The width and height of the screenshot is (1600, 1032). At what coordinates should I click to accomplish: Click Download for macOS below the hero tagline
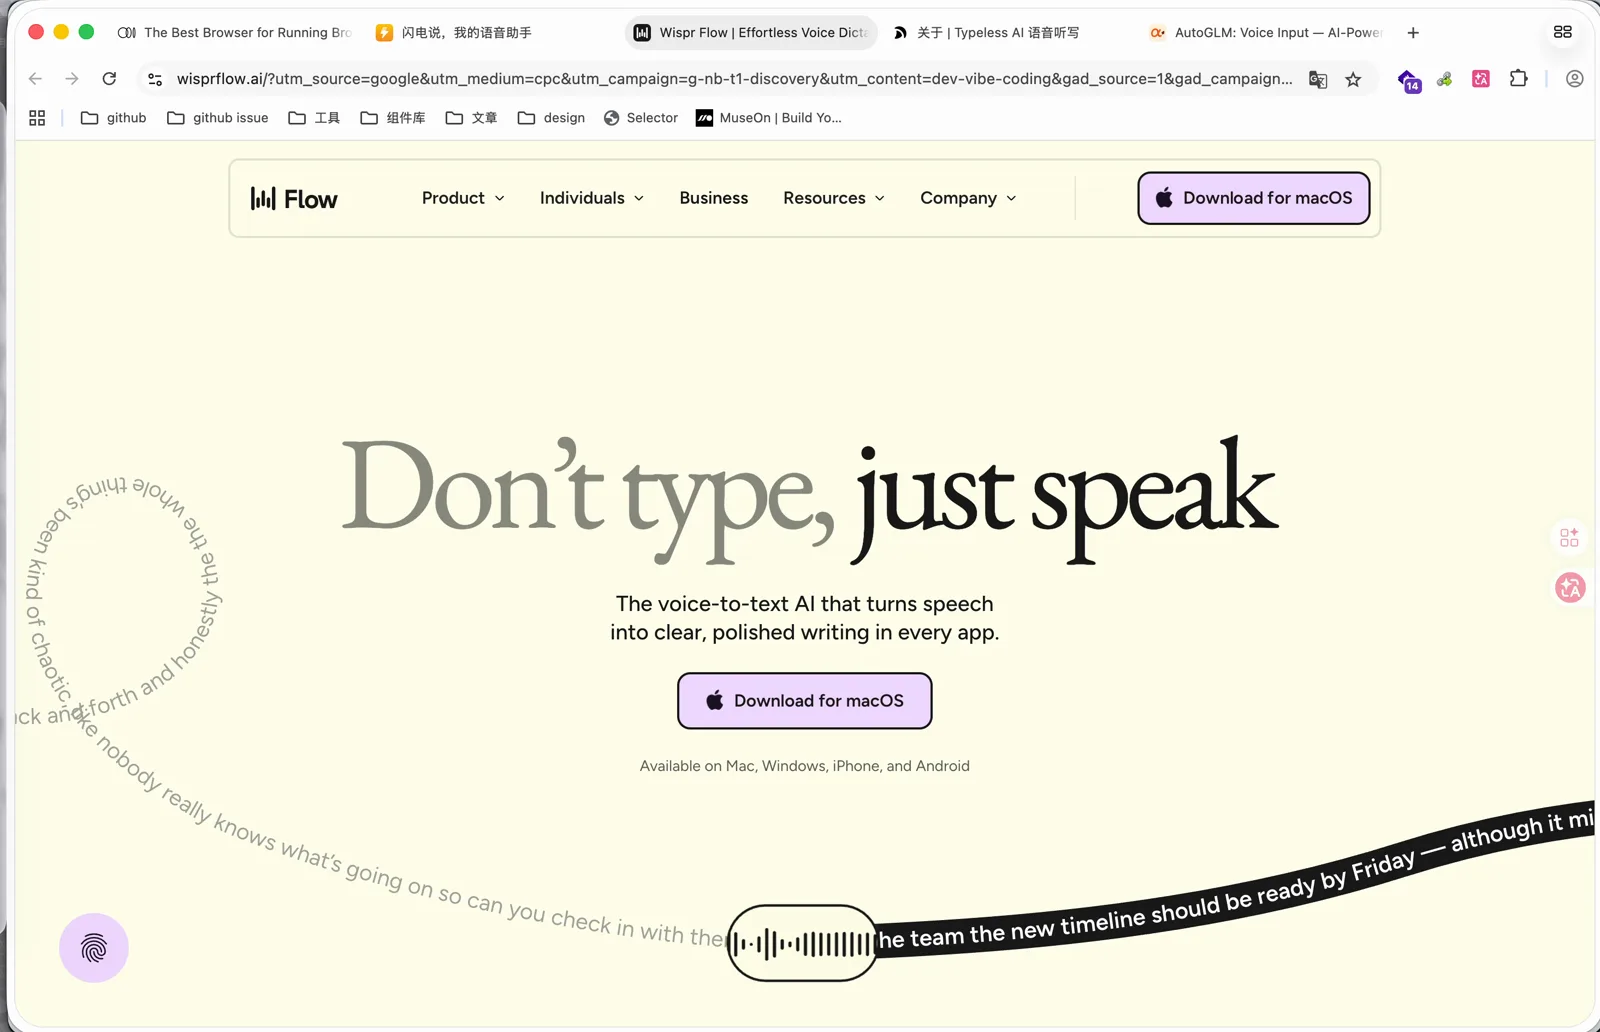tap(805, 701)
